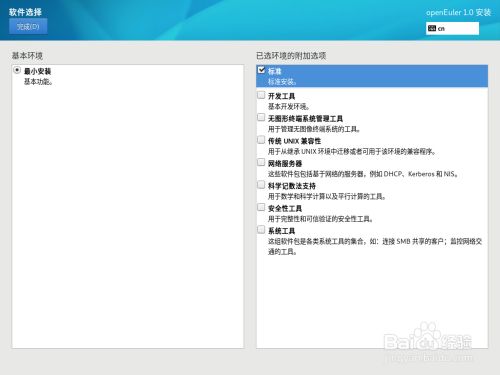
Task: Click the 基本功能。 description text
Action: pos(38,82)
